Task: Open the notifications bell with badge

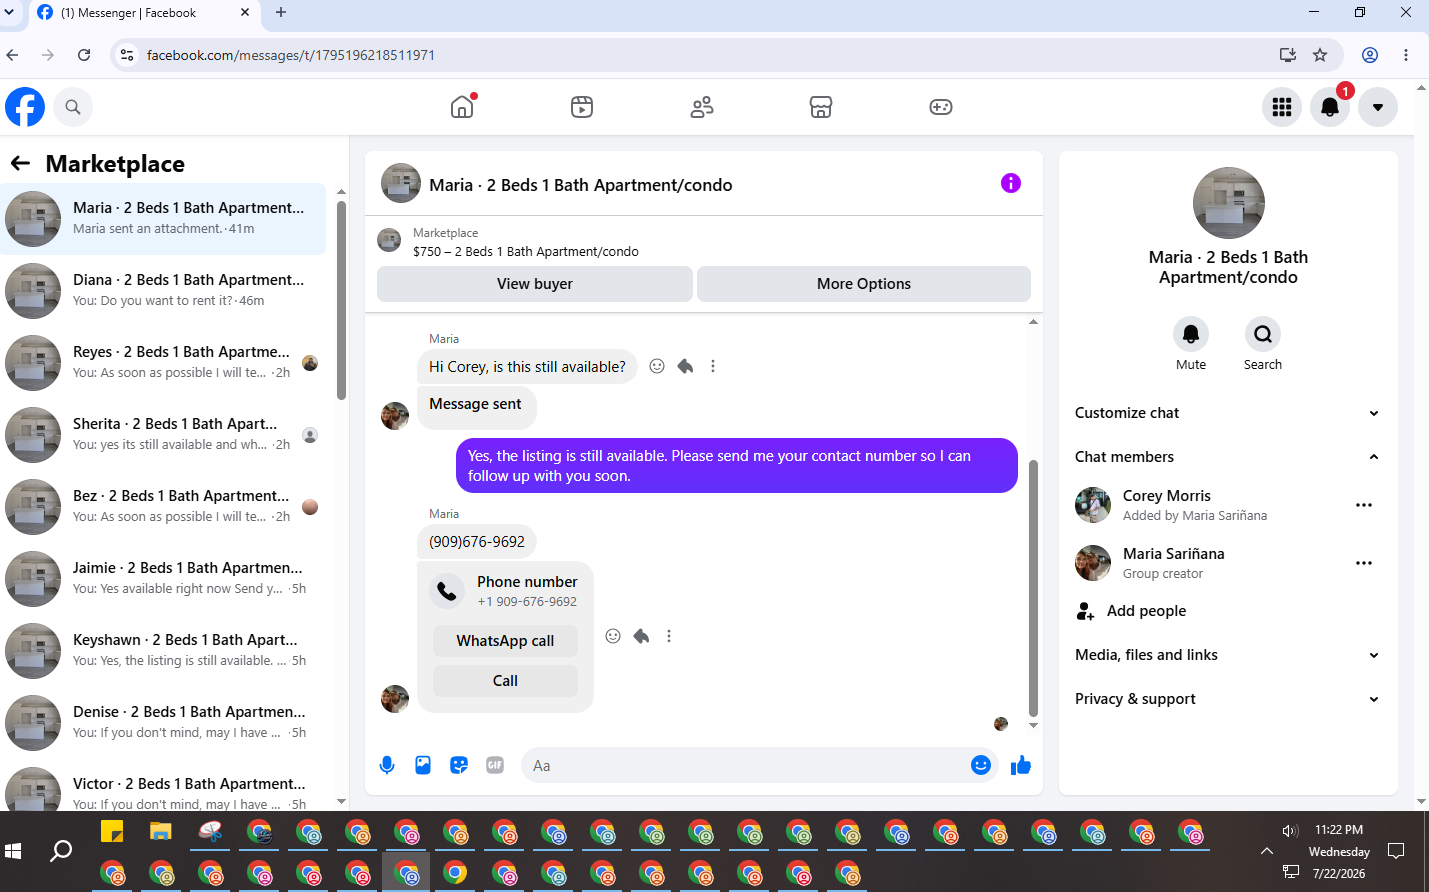Action: [x=1330, y=107]
